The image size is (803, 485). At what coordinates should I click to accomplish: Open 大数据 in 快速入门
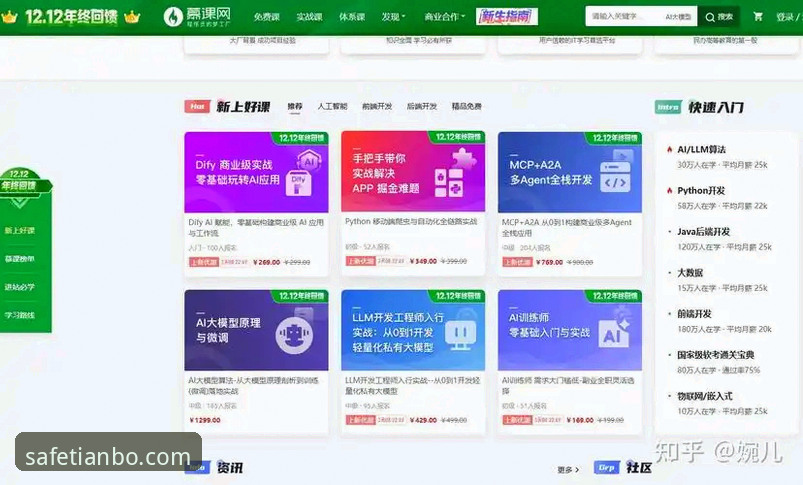pyautogui.click(x=690, y=272)
